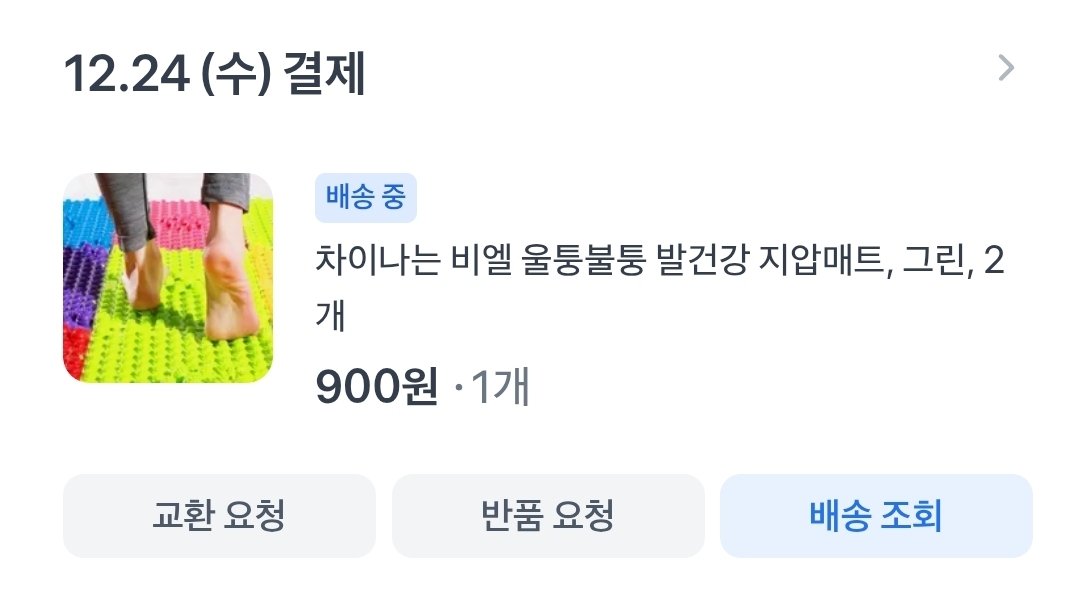The height and width of the screenshot is (593, 1080).
Task: Tap the 1개 quantity label
Action: click(500, 386)
